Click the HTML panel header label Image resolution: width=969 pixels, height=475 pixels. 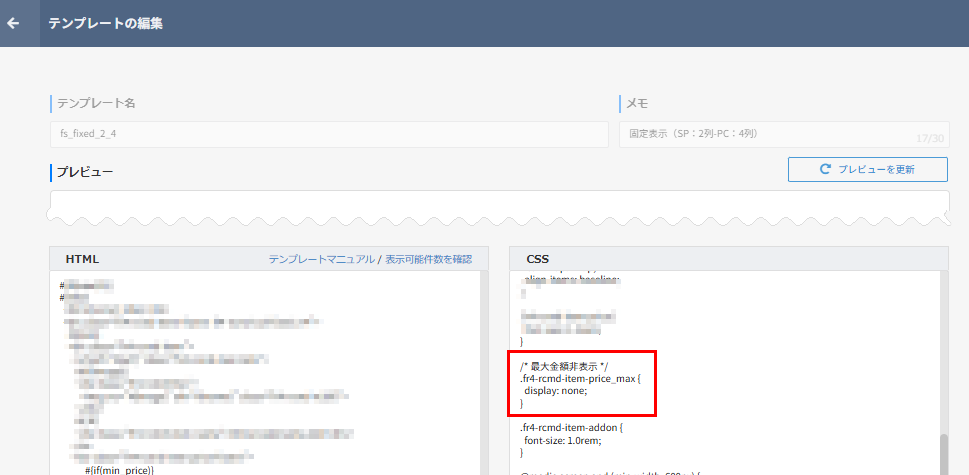coord(82,259)
